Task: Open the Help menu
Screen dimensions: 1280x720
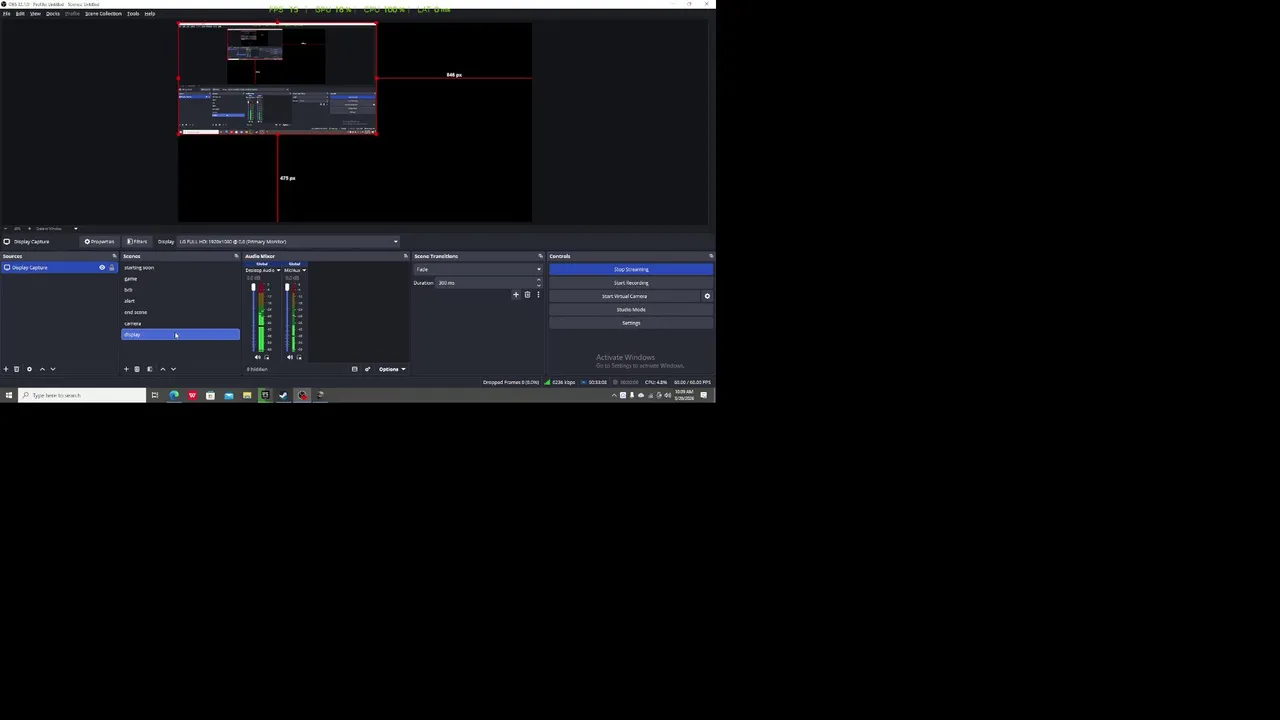Action: coord(149,13)
